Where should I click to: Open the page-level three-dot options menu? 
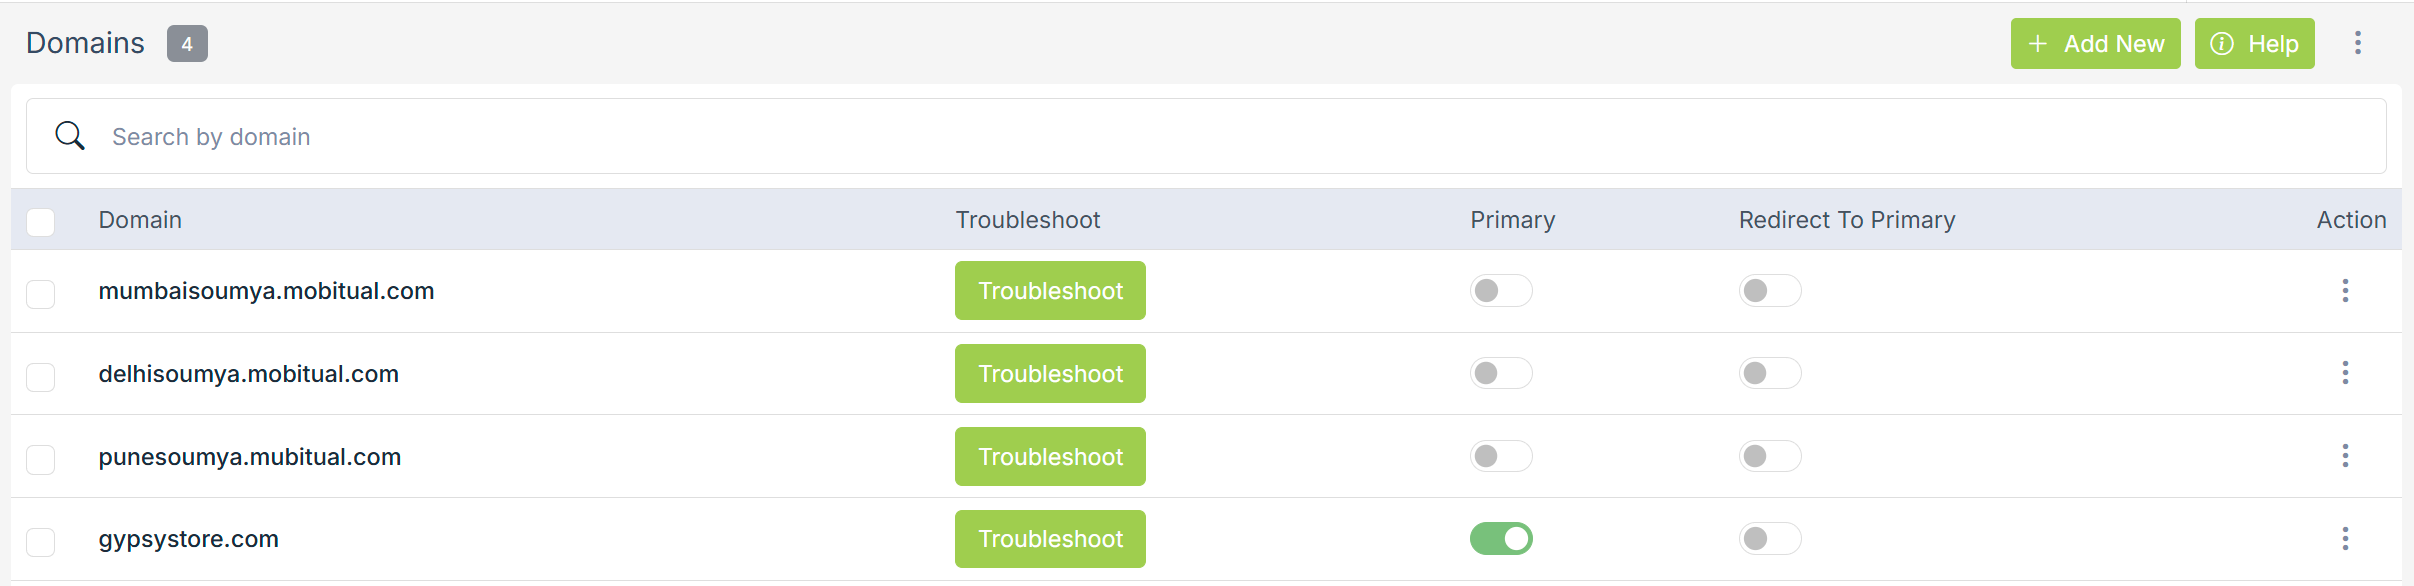coord(2357,43)
